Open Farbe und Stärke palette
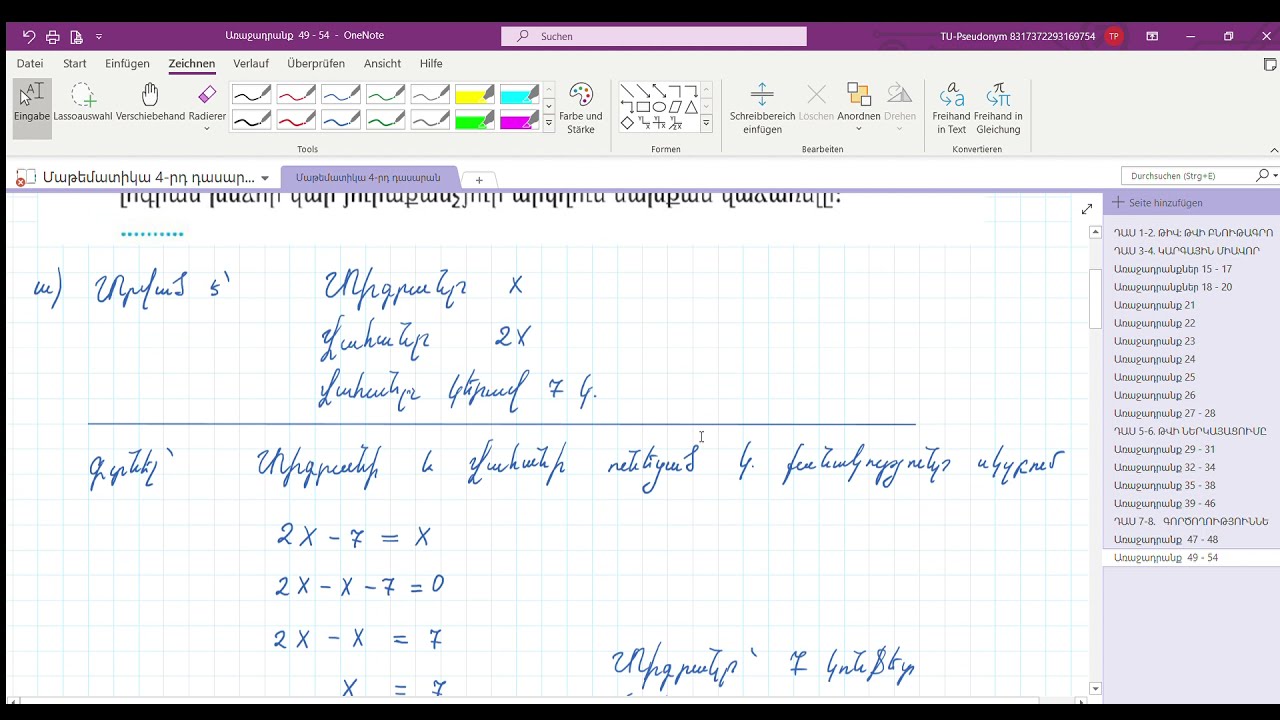The height and width of the screenshot is (720, 1280). (581, 108)
